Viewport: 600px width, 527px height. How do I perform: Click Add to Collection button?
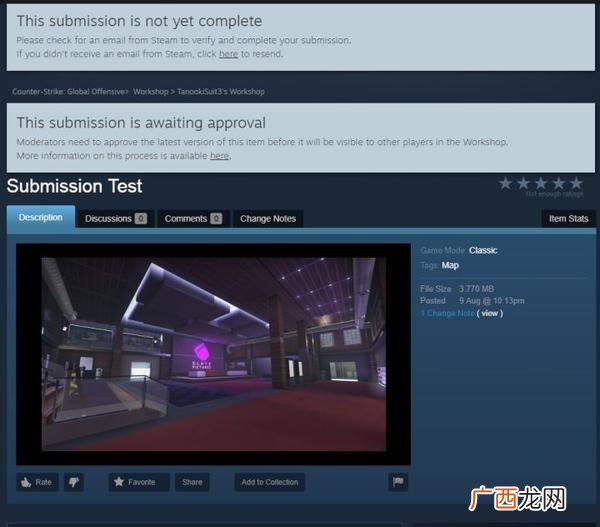[270, 482]
